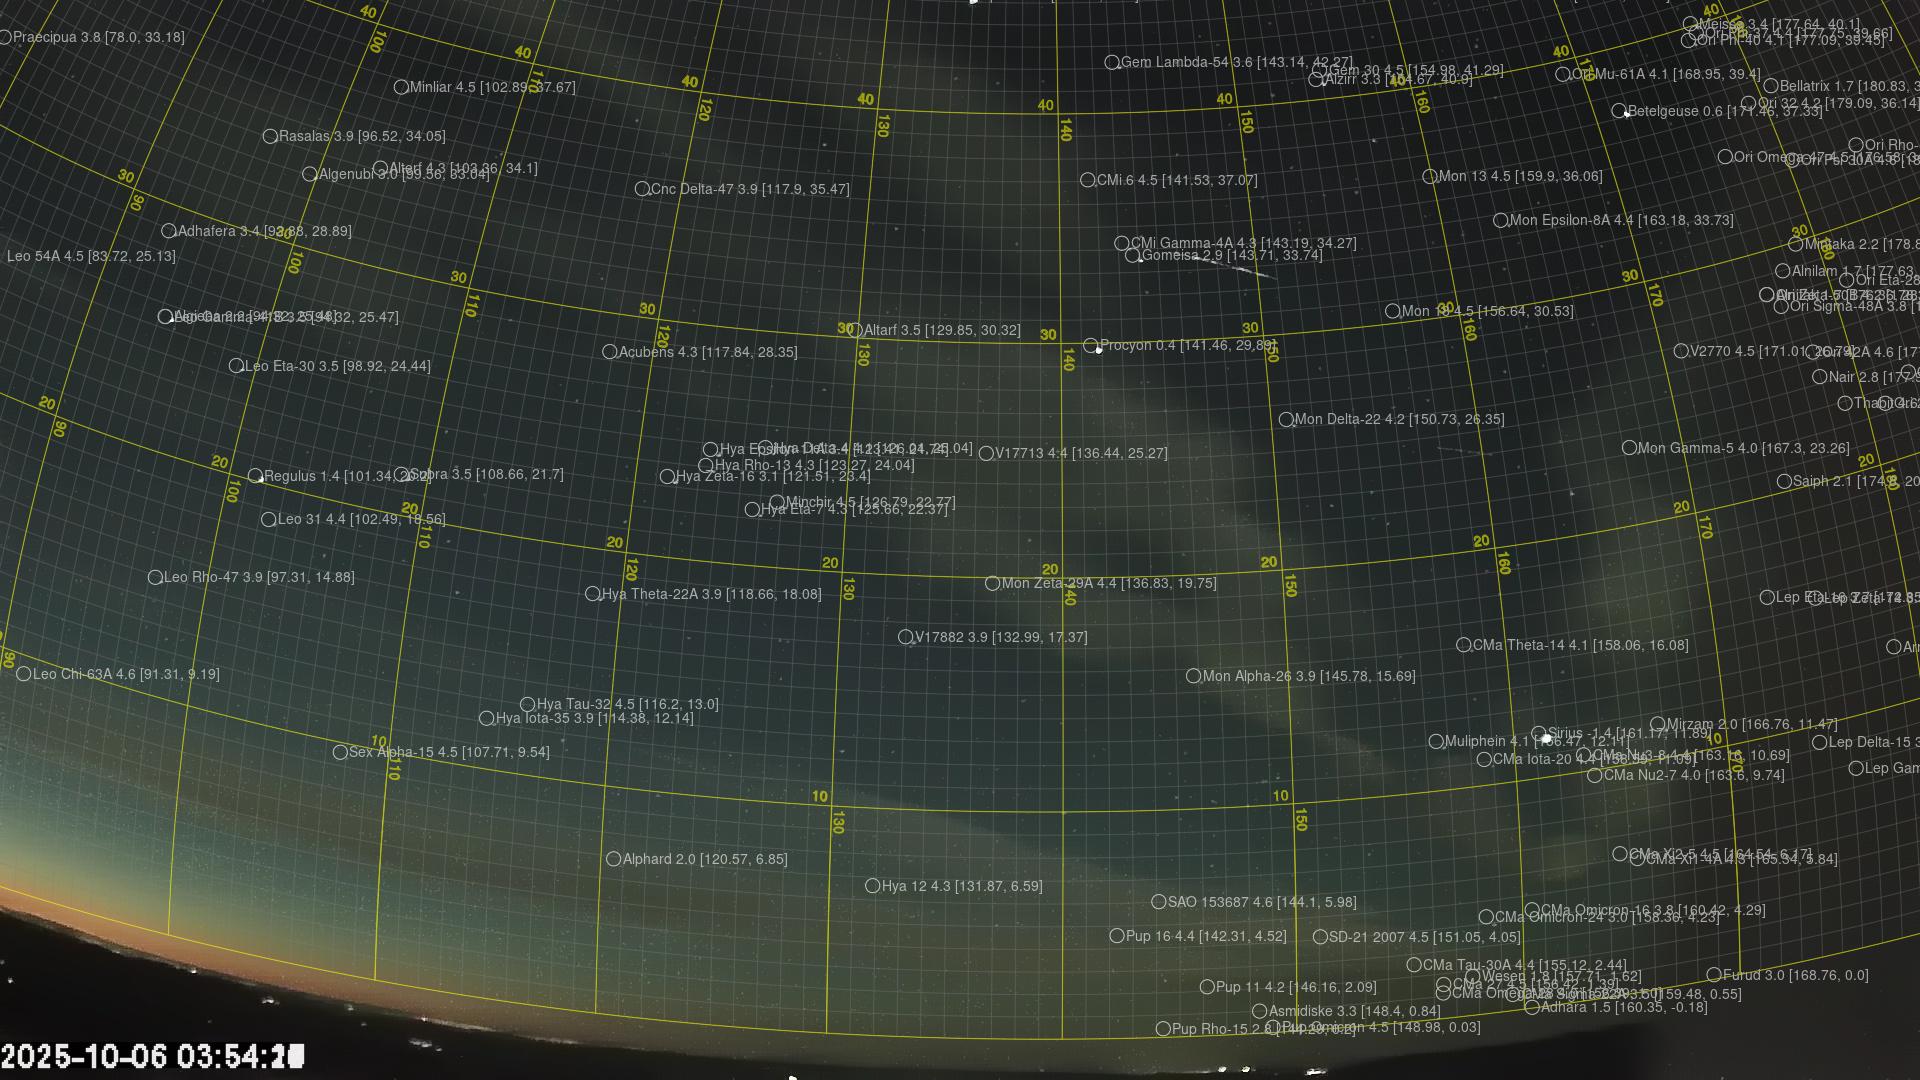The height and width of the screenshot is (1080, 1920).
Task: Click the Procyon star marker circle
Action: (x=1090, y=345)
